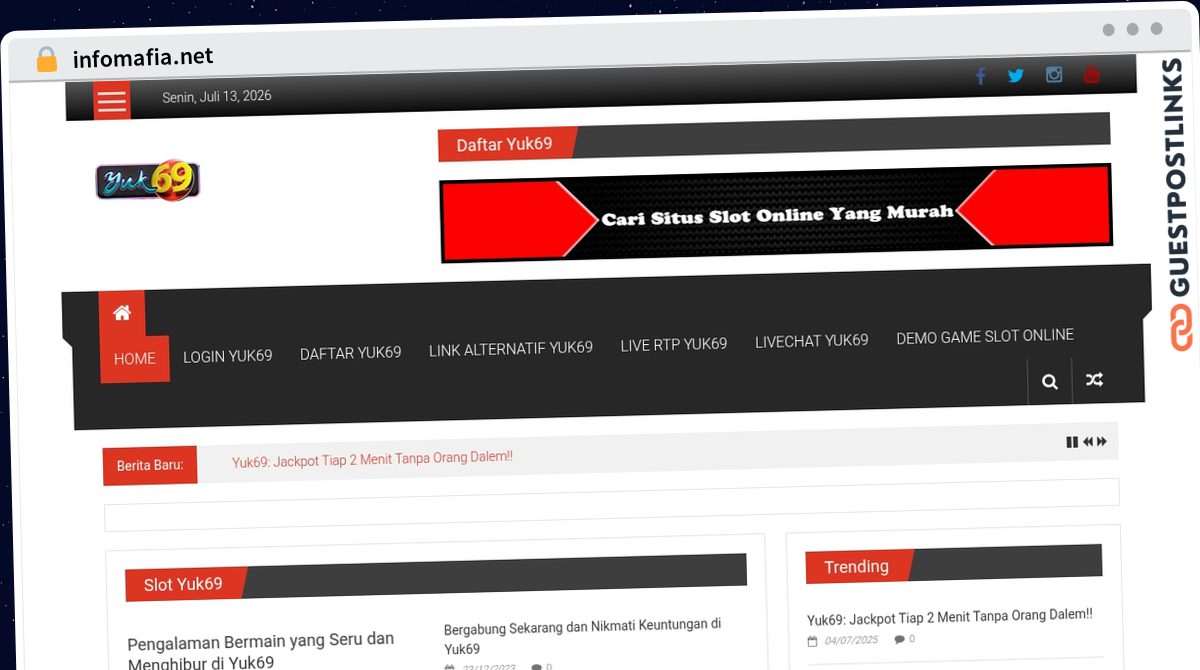This screenshot has width=1200, height=670.
Task: Show next ticker item
Action: click(x=1102, y=441)
